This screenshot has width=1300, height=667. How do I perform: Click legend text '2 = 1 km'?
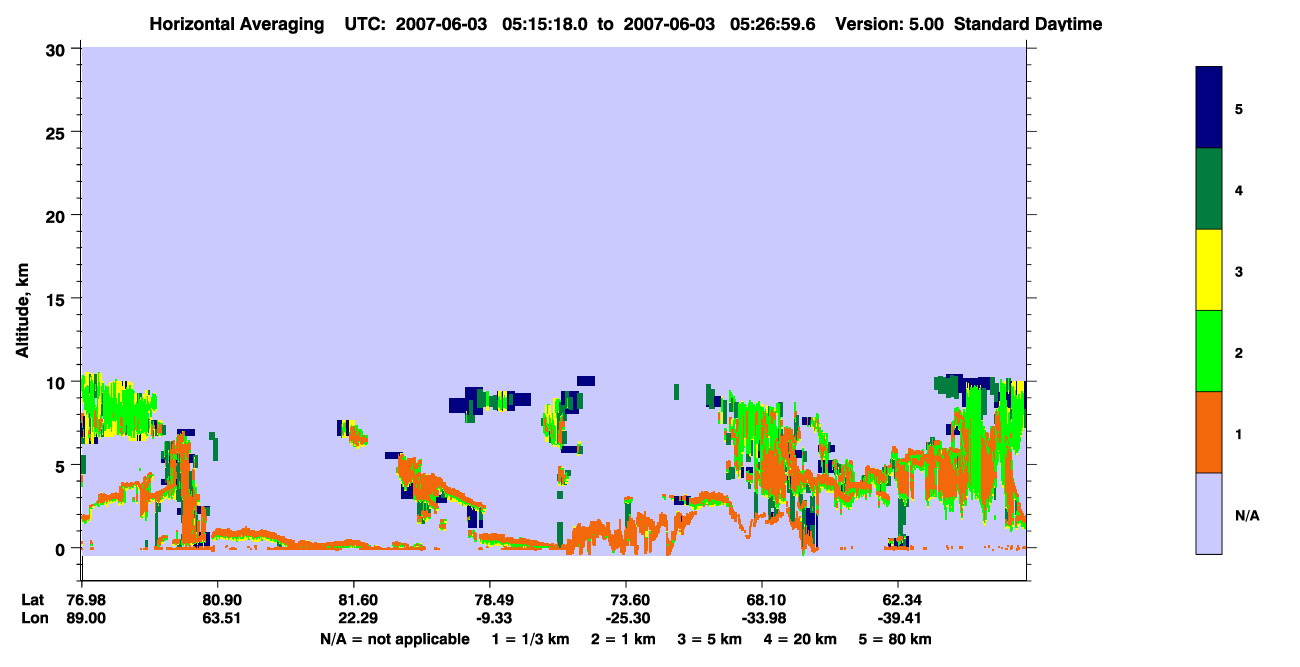pos(624,639)
